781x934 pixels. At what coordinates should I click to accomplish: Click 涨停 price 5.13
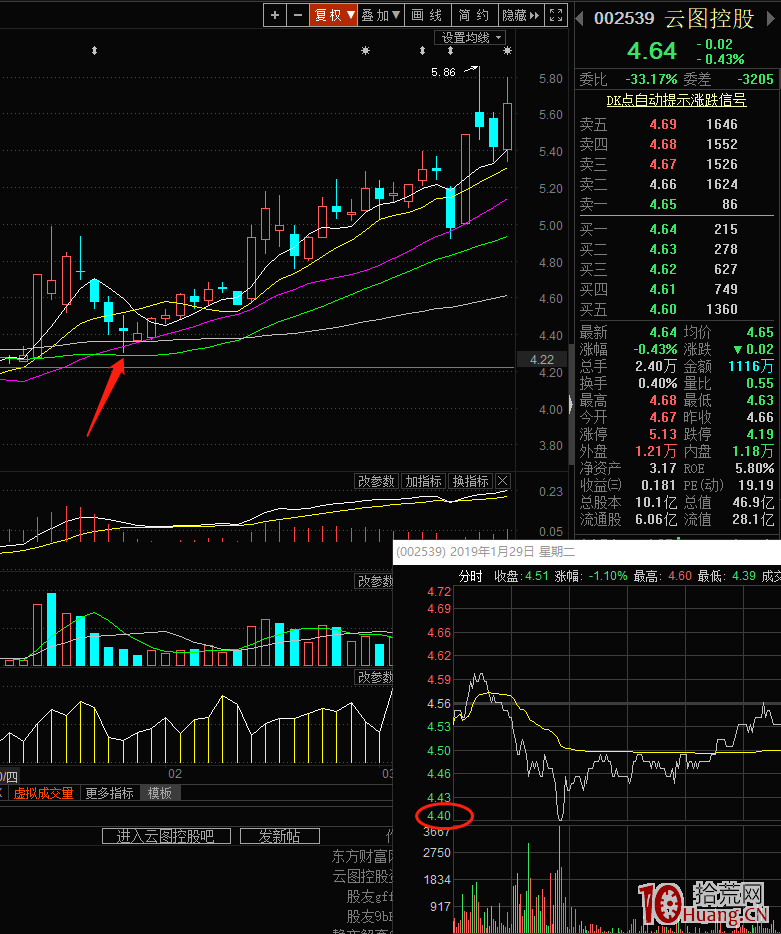coord(662,434)
